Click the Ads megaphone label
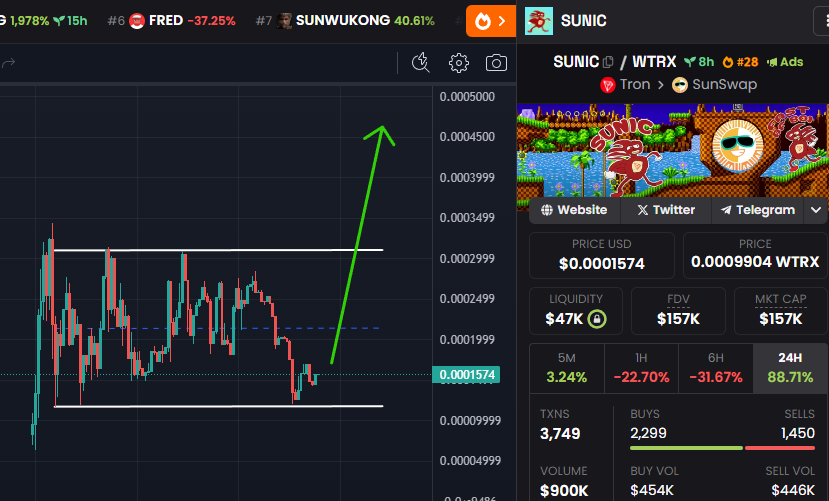The height and width of the screenshot is (501, 829). pyautogui.click(x=785, y=62)
